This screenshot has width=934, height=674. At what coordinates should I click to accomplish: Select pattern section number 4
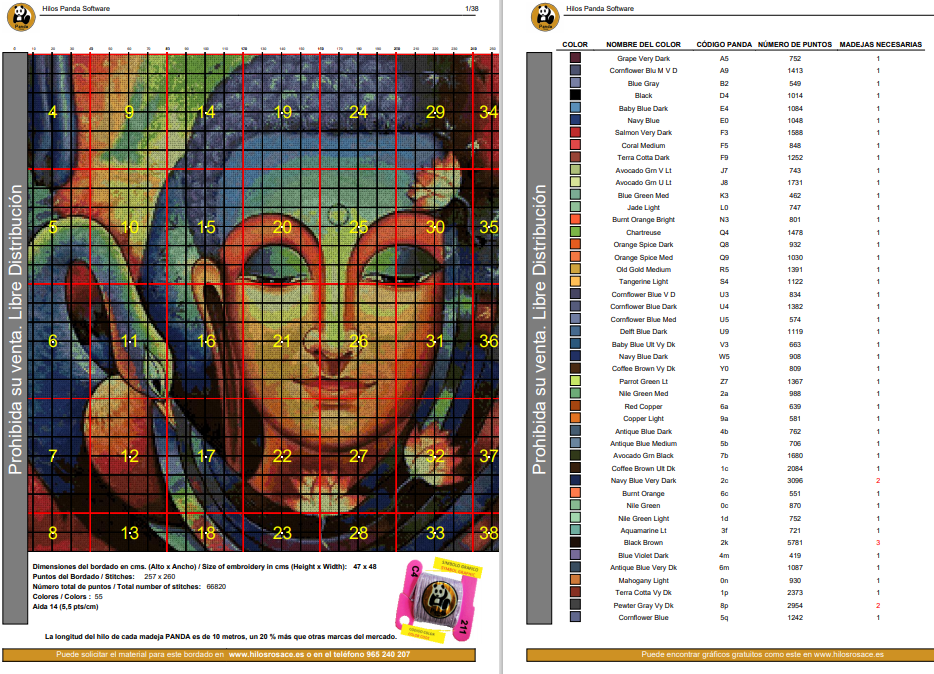(53, 112)
